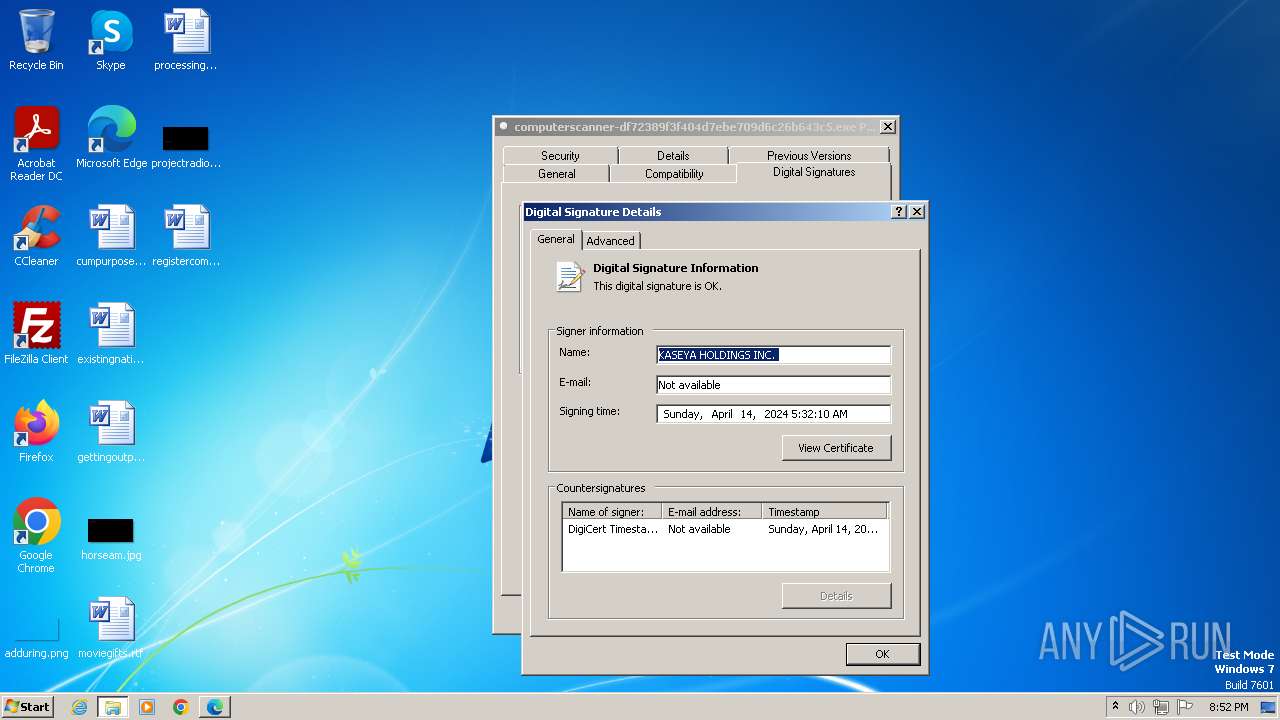Select the DigiCert Timestamp countersignature row
The width and height of the screenshot is (1280, 720).
725,529
